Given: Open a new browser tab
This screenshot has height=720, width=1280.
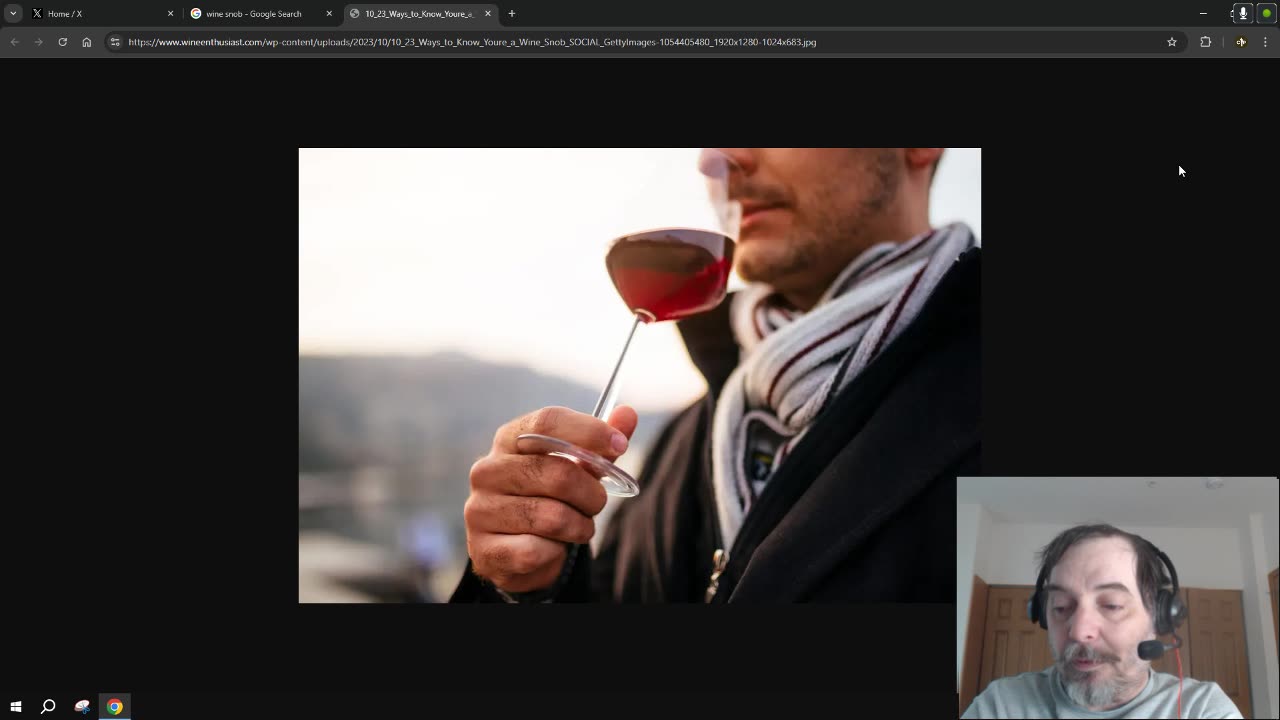Looking at the screenshot, I should [512, 13].
